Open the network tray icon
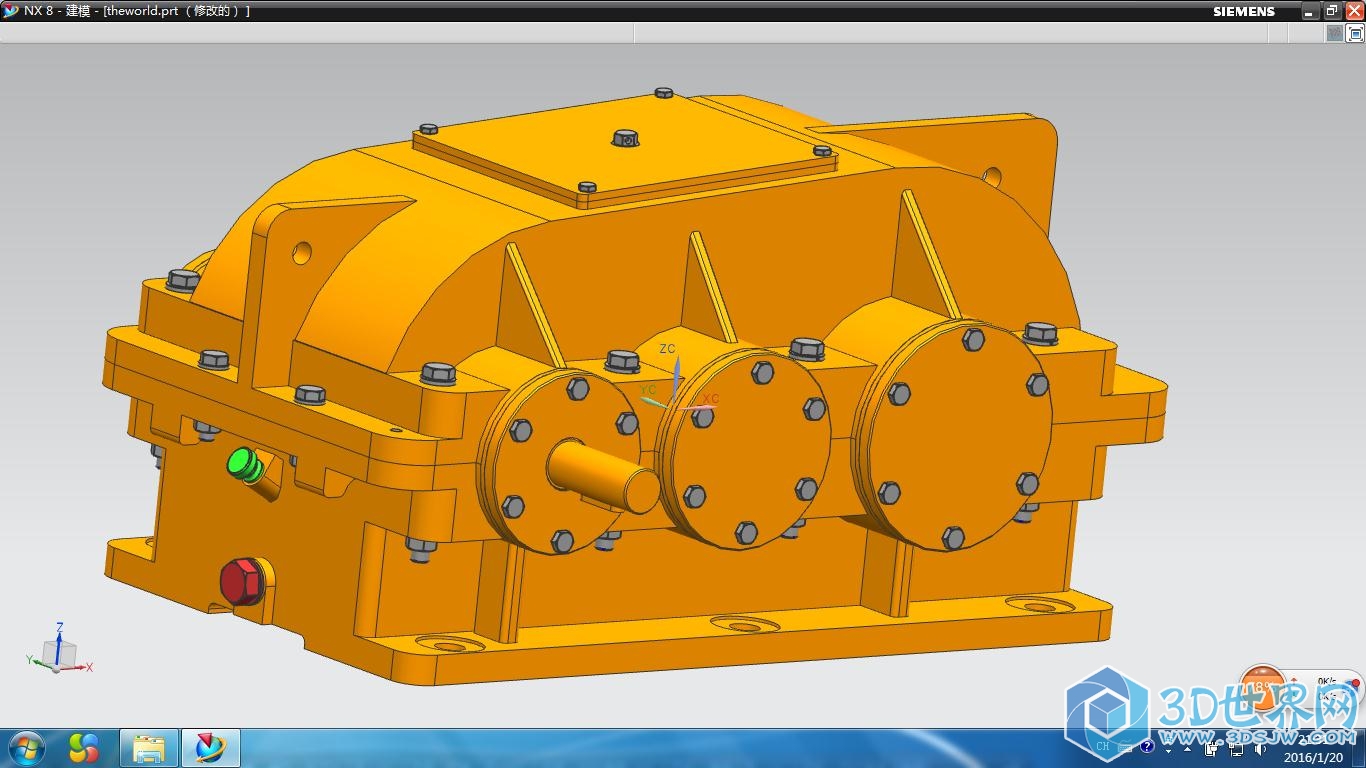Screen dimensions: 1366x768 coord(1237,747)
